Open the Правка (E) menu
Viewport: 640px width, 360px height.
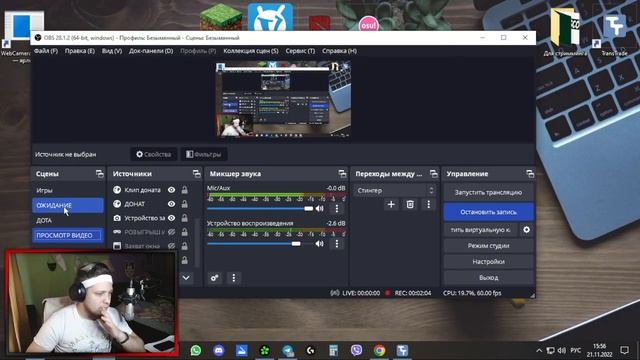click(x=80, y=51)
